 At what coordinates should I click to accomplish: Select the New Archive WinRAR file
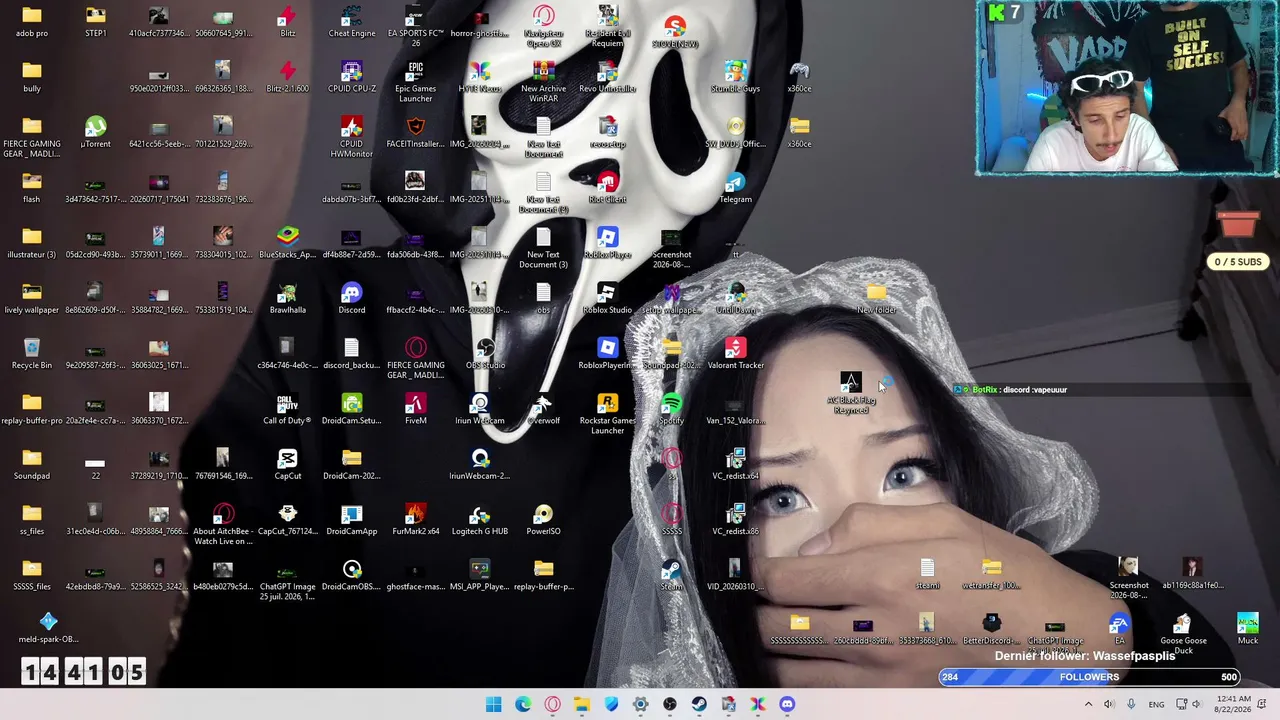pos(543,82)
